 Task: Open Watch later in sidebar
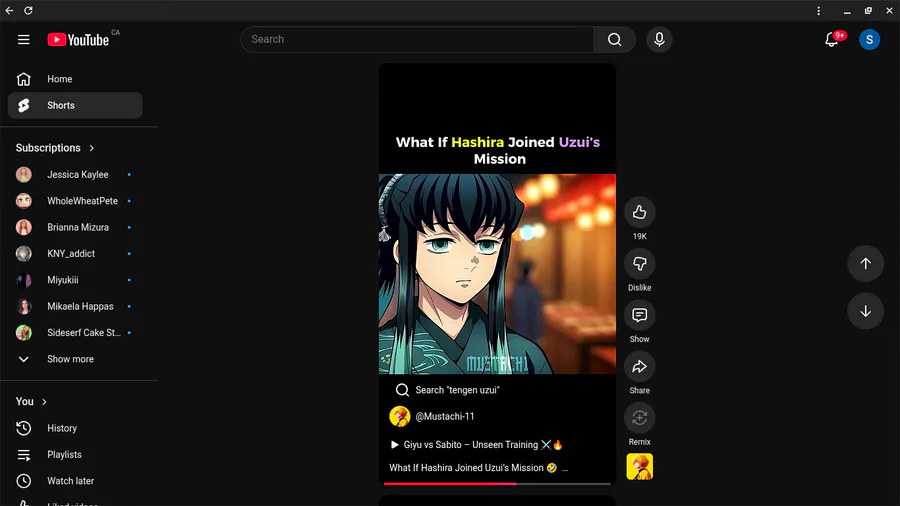[75, 481]
